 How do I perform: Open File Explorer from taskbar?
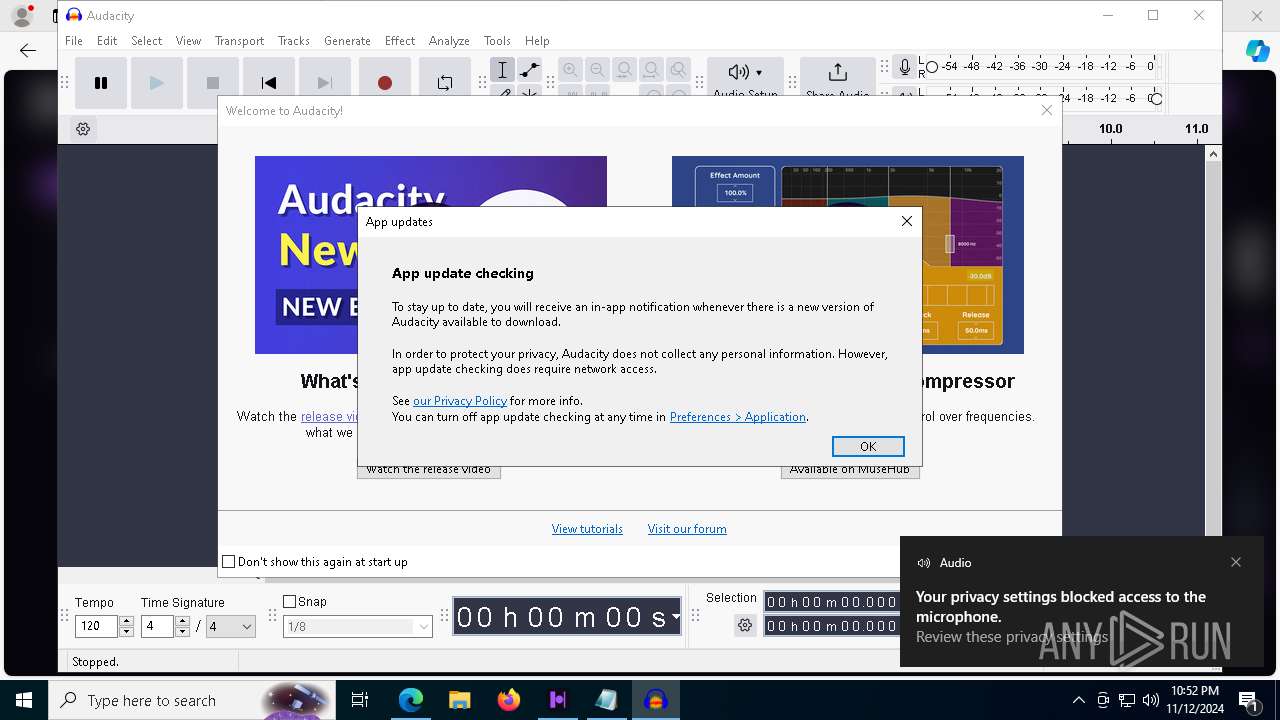pyautogui.click(x=459, y=700)
